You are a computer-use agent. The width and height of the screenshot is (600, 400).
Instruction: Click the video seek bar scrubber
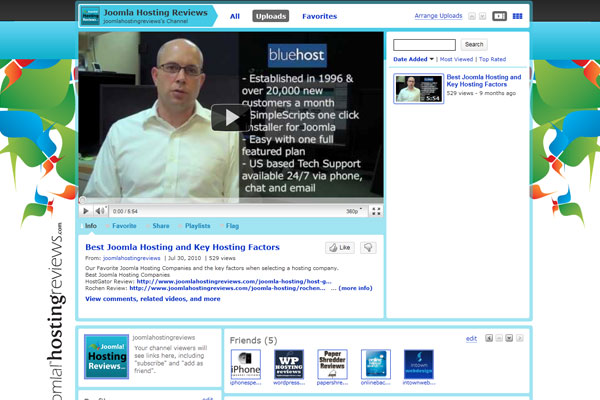tap(82, 200)
